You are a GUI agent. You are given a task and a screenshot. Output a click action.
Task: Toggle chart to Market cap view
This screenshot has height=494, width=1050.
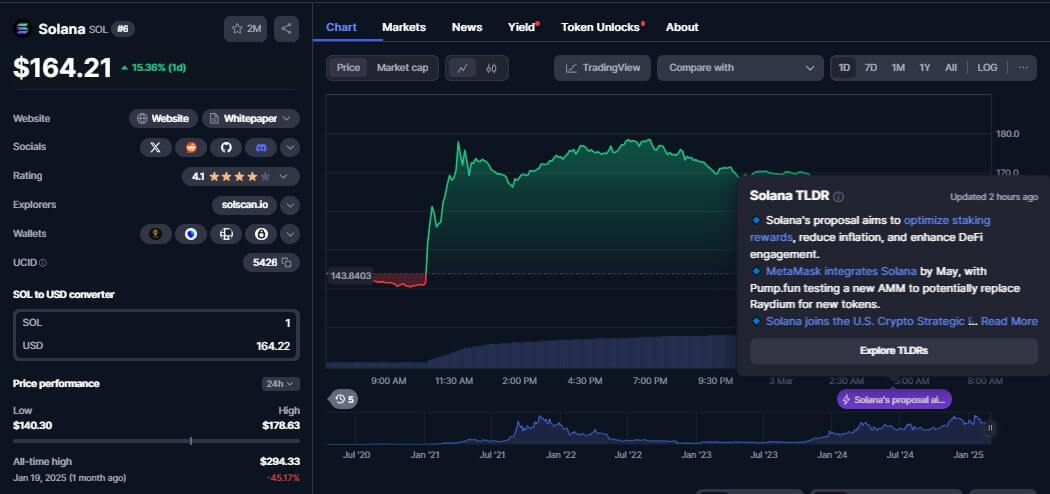click(402, 68)
